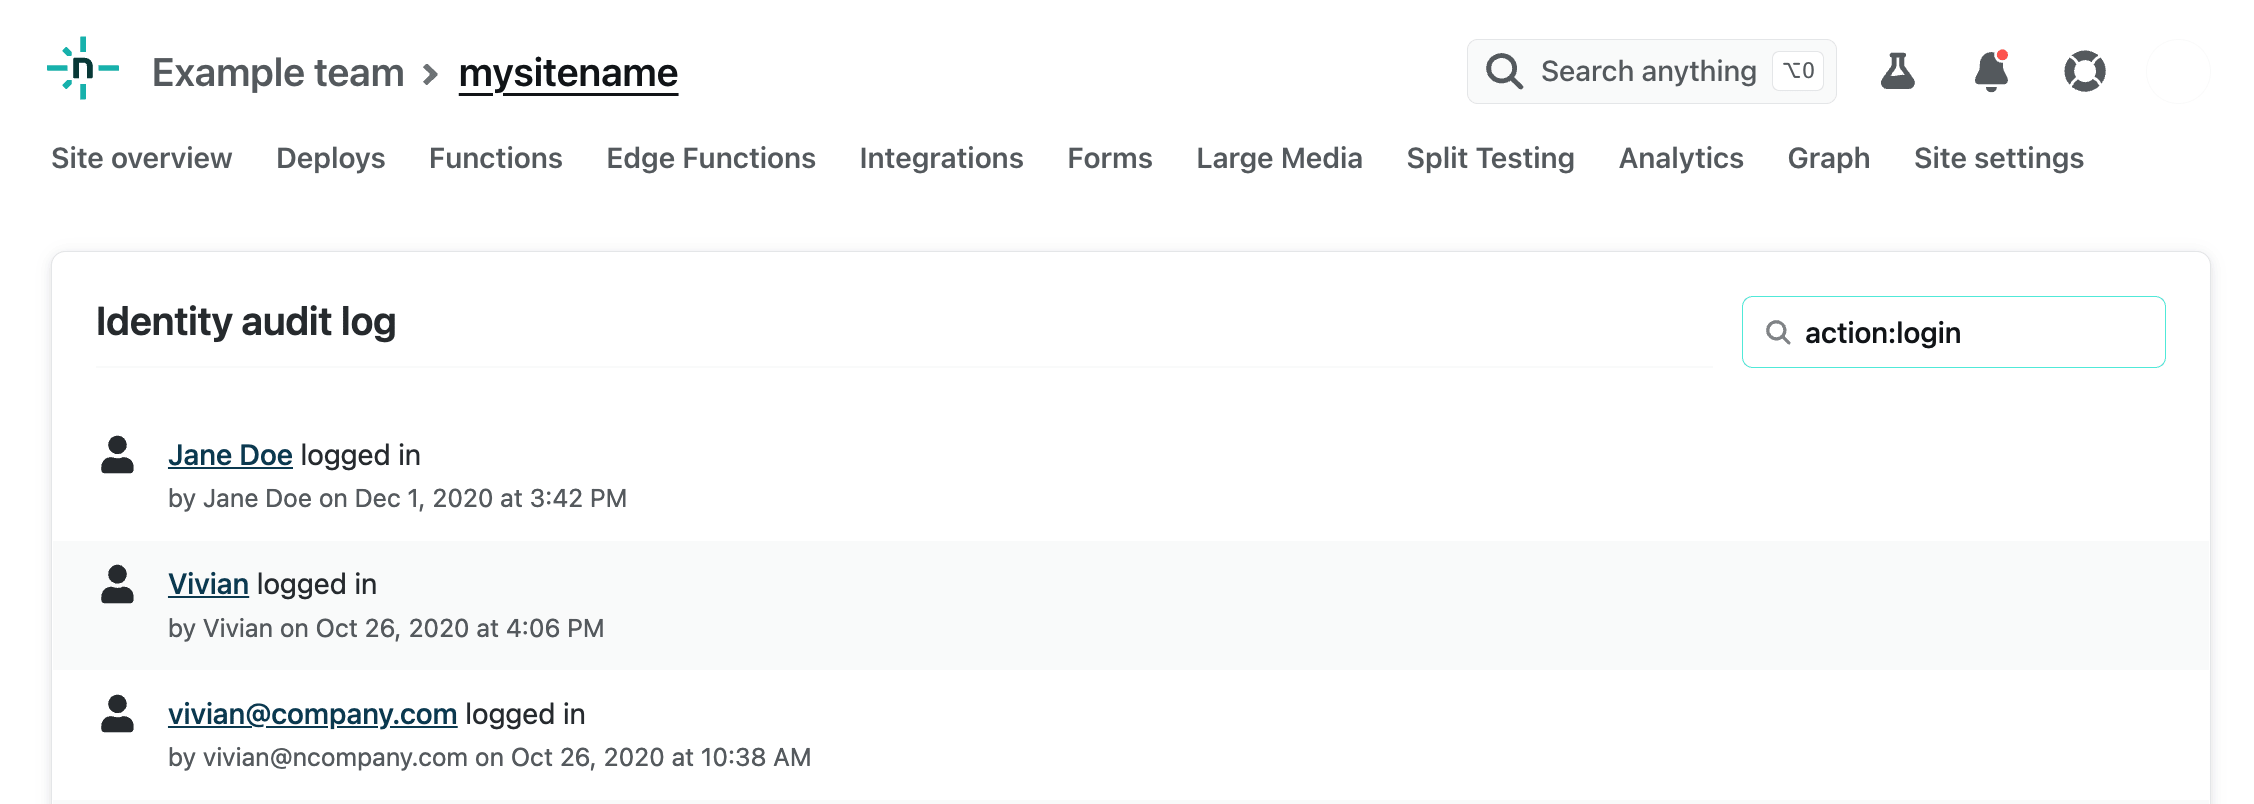This screenshot has width=2254, height=804.
Task: Click the support lifebuoy icon
Action: (x=2085, y=71)
